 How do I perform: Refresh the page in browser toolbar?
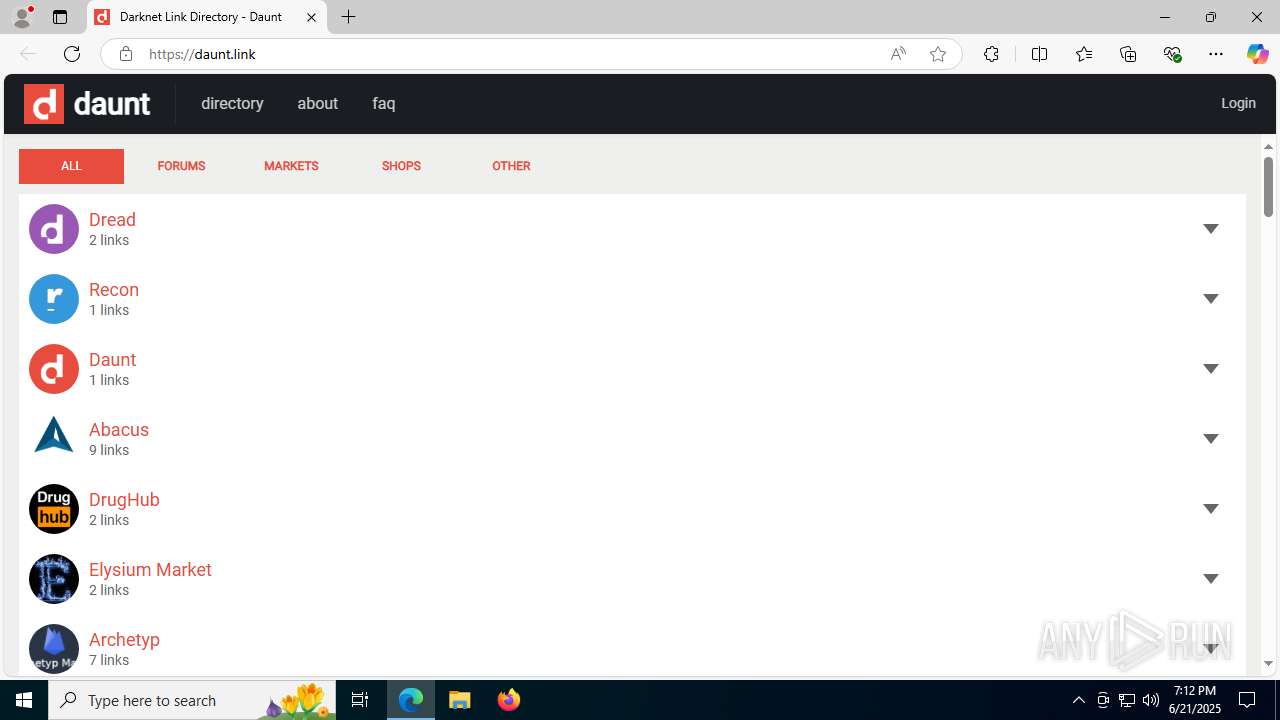(x=72, y=54)
